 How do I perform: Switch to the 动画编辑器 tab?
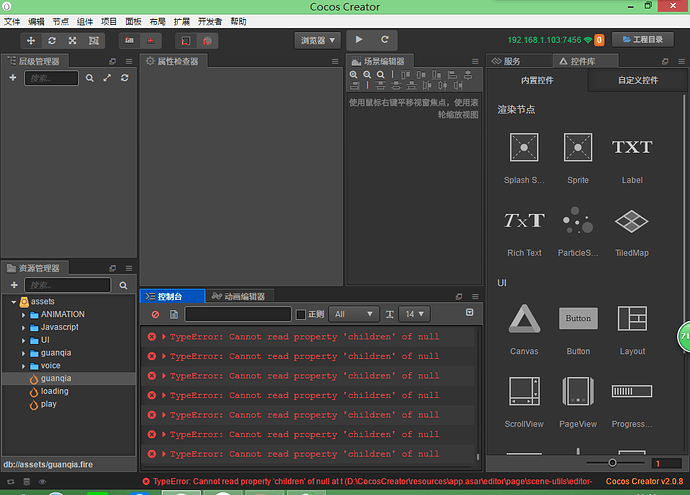pos(239,297)
